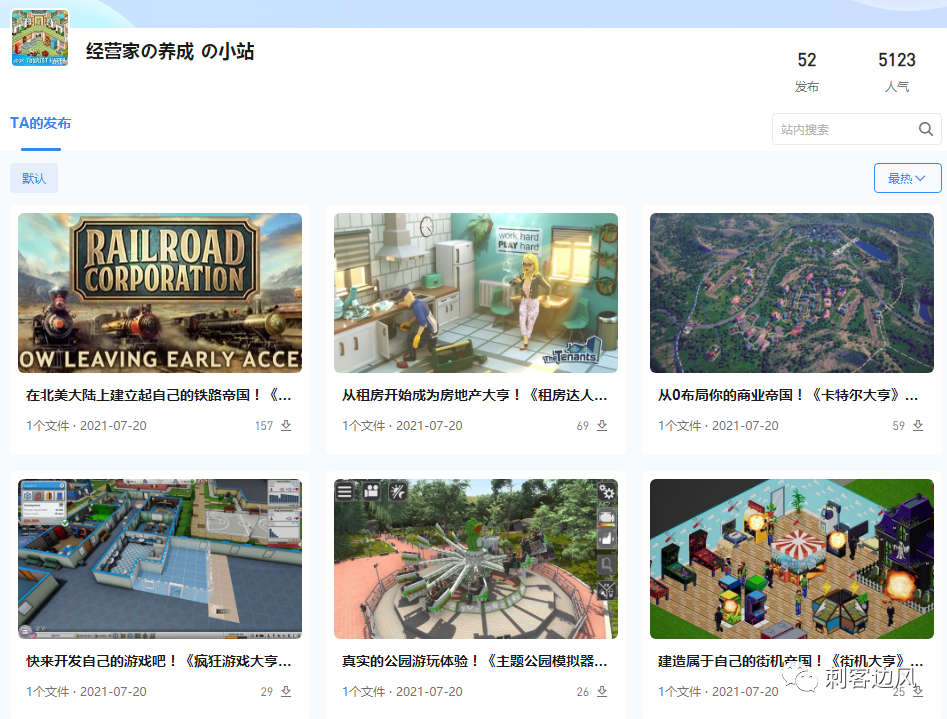This screenshot has height=719, width=947.
Task: Click the 157 download count
Action: [264, 426]
